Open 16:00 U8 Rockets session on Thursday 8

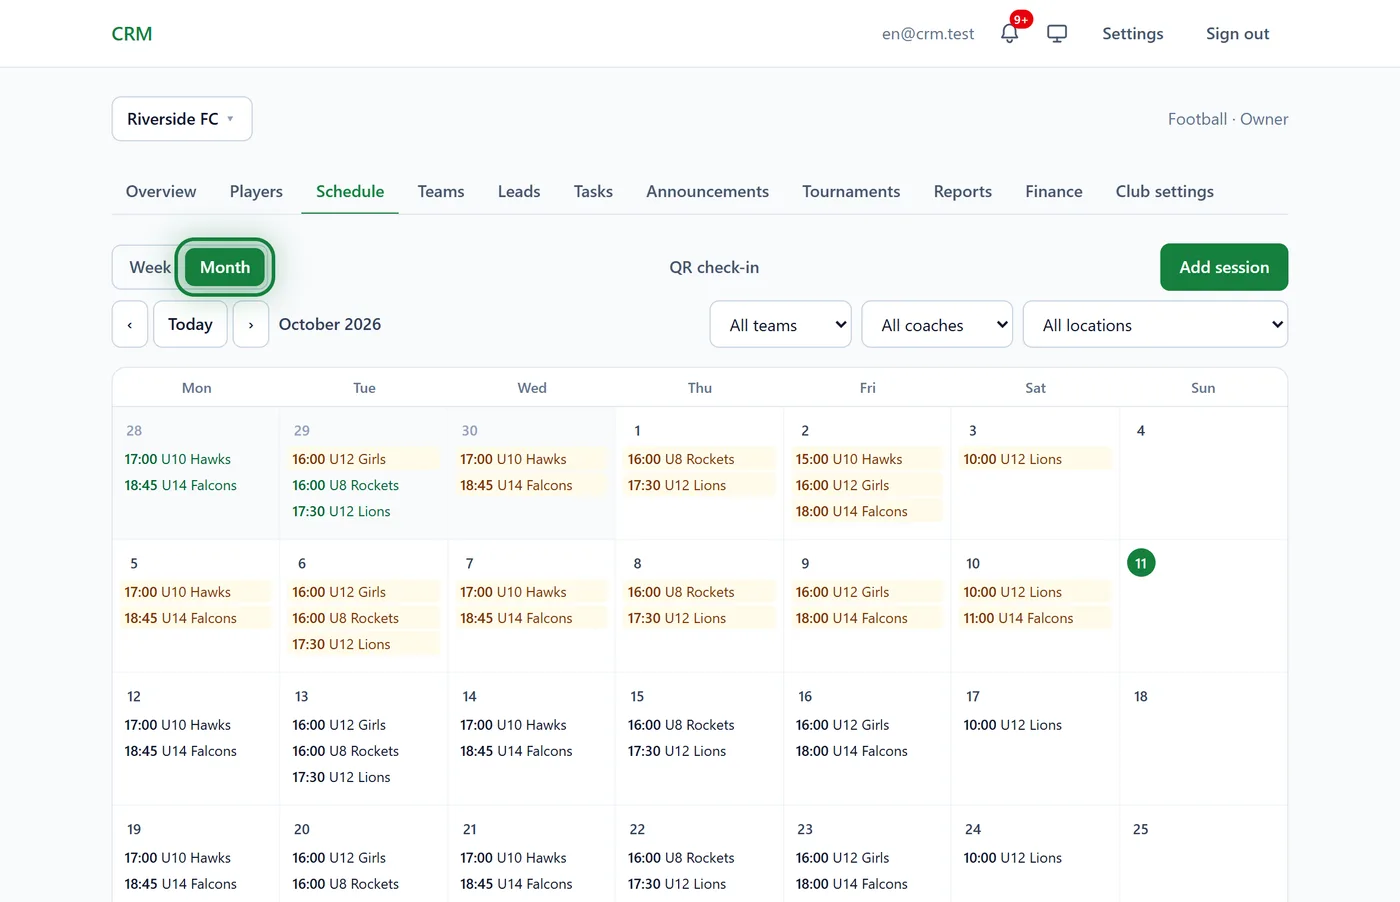(x=699, y=592)
